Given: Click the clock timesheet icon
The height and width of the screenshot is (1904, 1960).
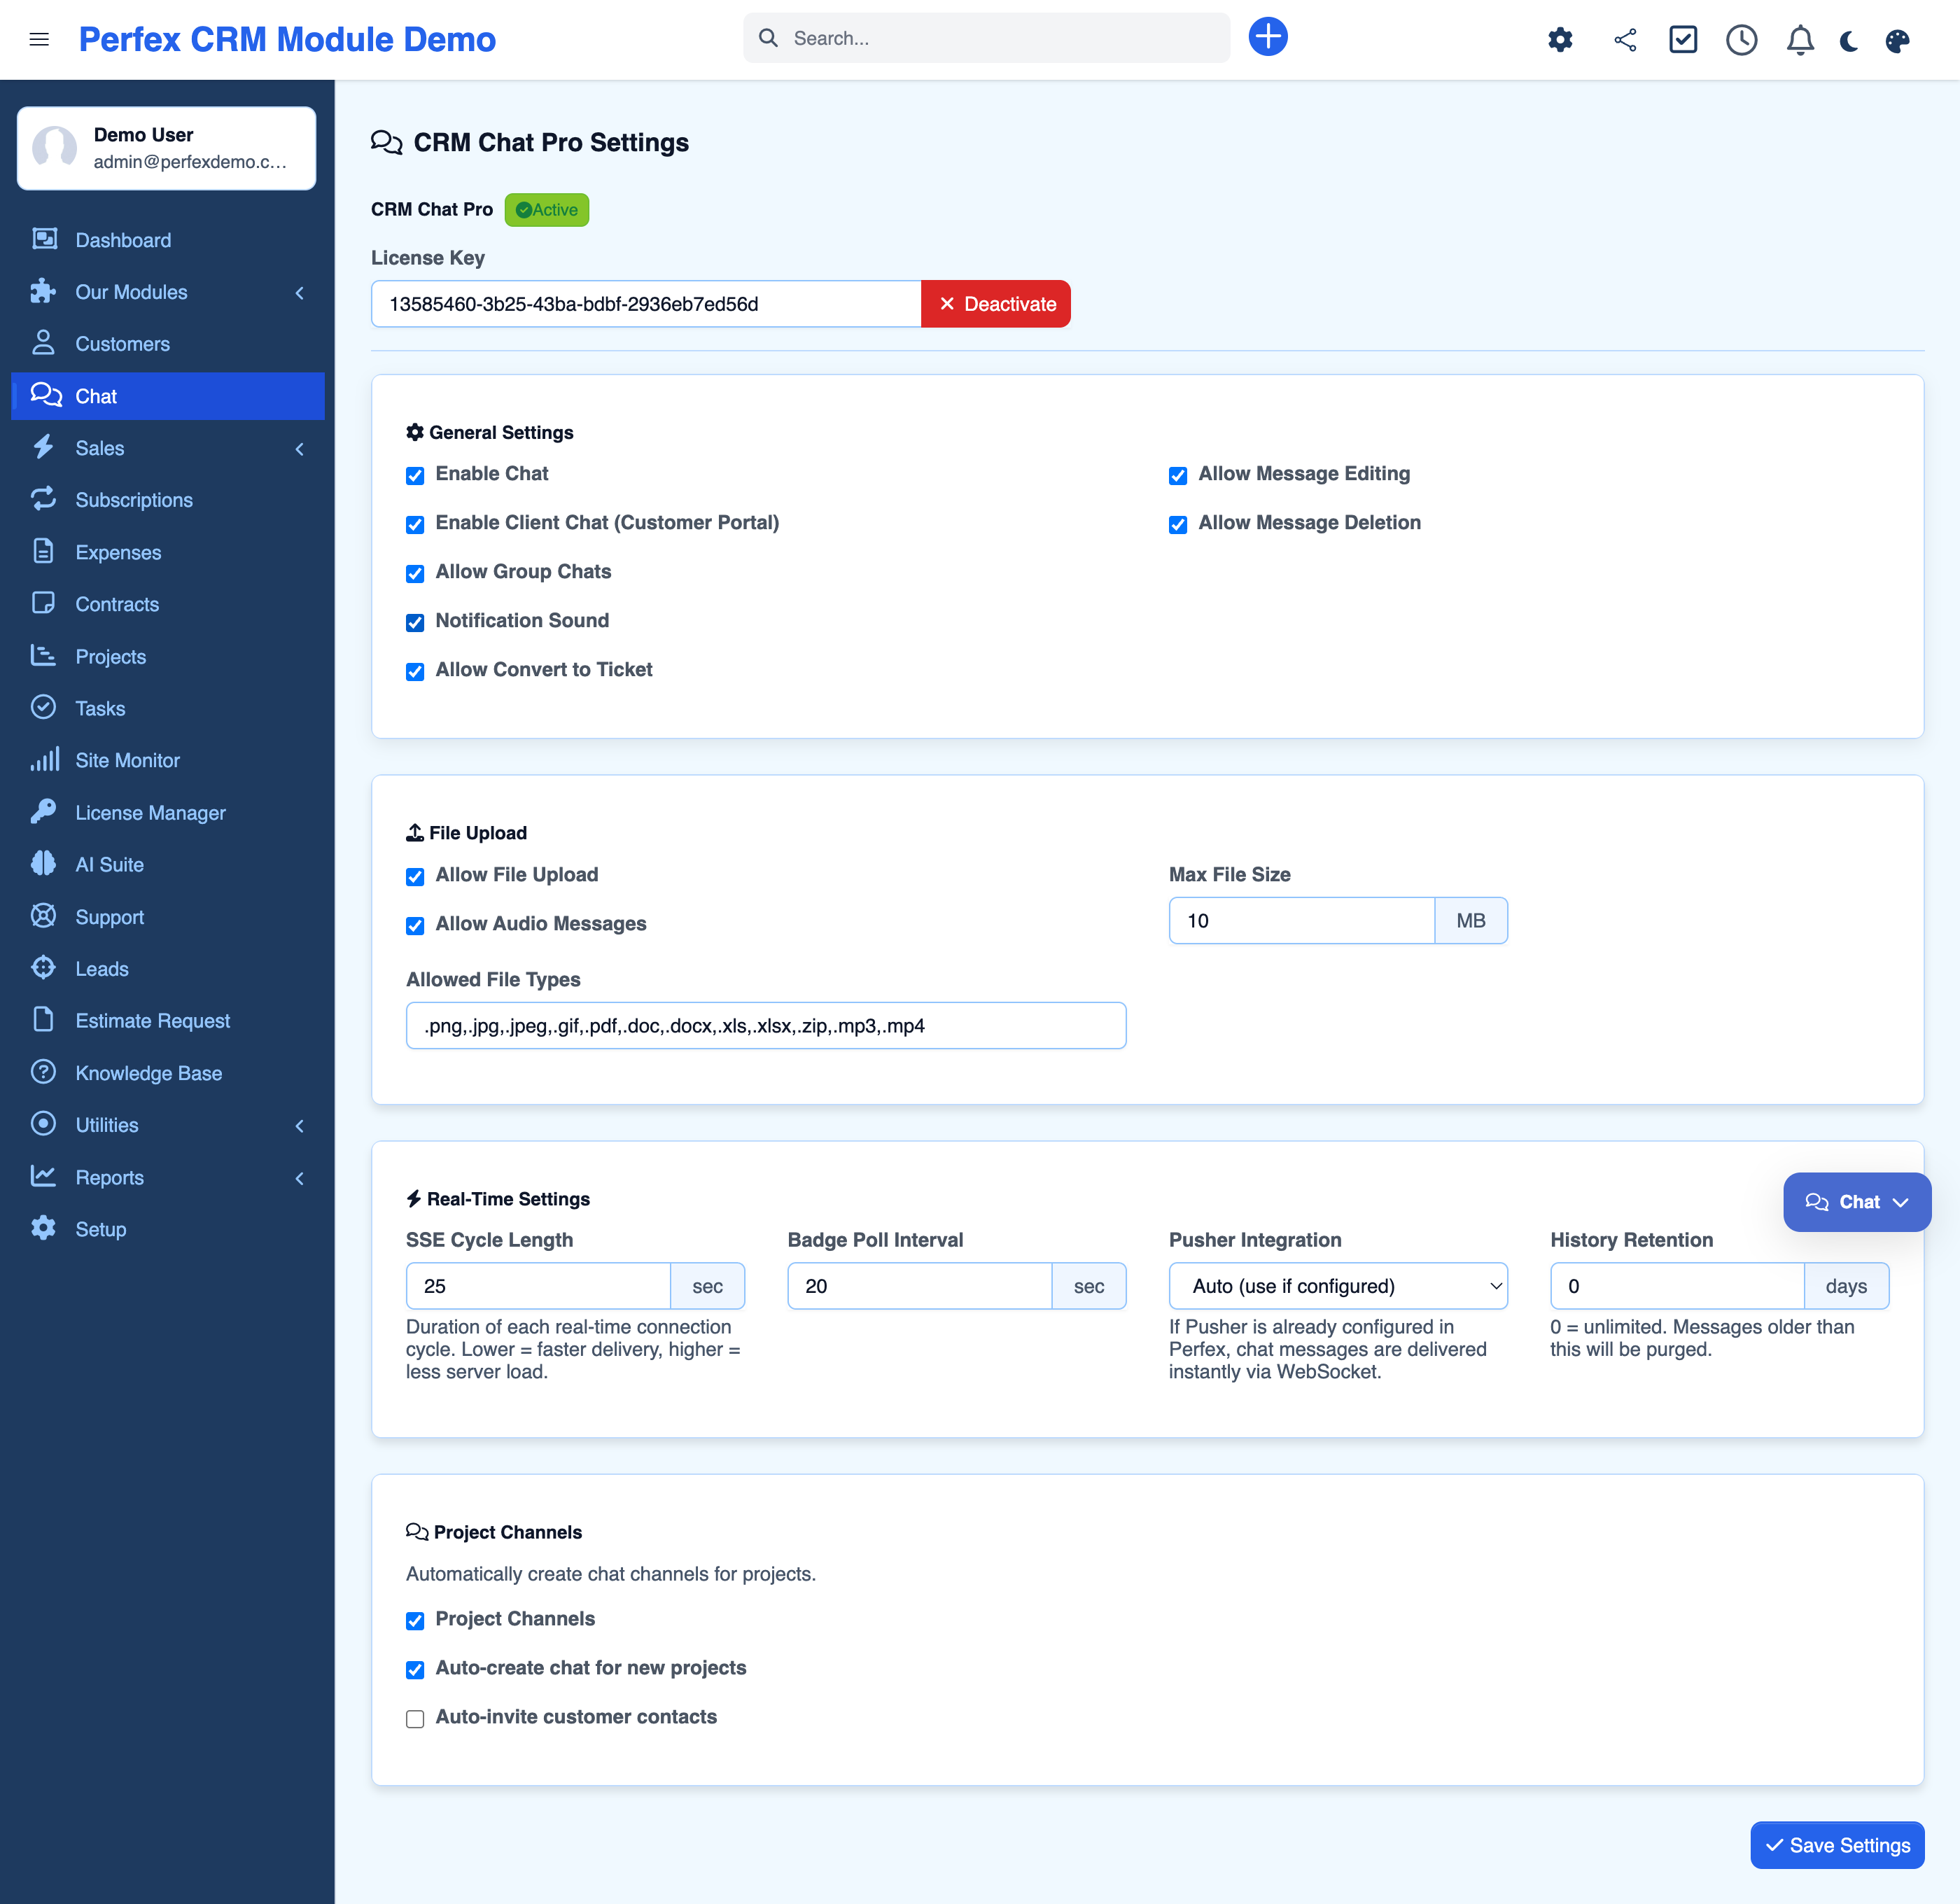Looking at the screenshot, I should click(x=1741, y=39).
